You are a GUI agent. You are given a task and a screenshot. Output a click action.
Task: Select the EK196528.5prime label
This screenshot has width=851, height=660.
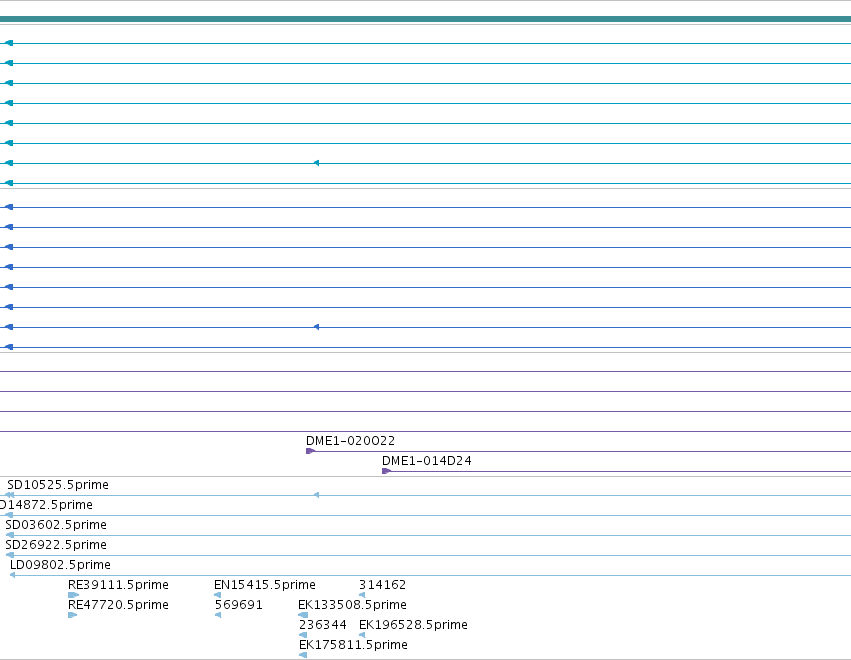click(413, 625)
